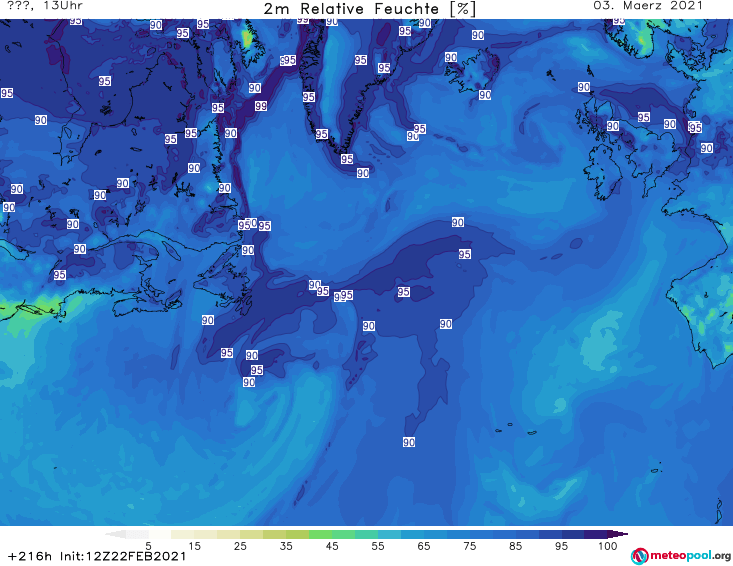Click the colorbar label "85"
This screenshot has width=733, height=566.
pos(515,545)
